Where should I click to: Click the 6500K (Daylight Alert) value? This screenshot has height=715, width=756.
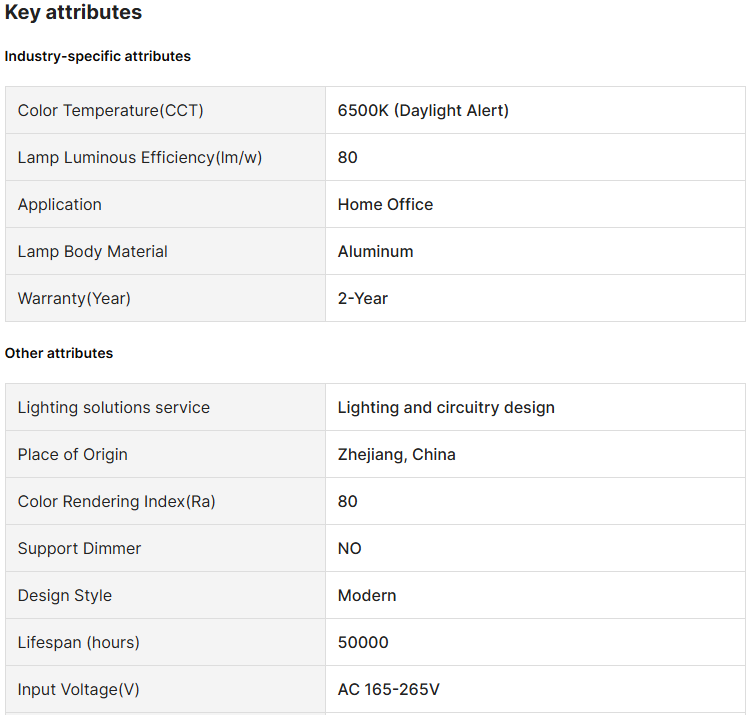(423, 110)
